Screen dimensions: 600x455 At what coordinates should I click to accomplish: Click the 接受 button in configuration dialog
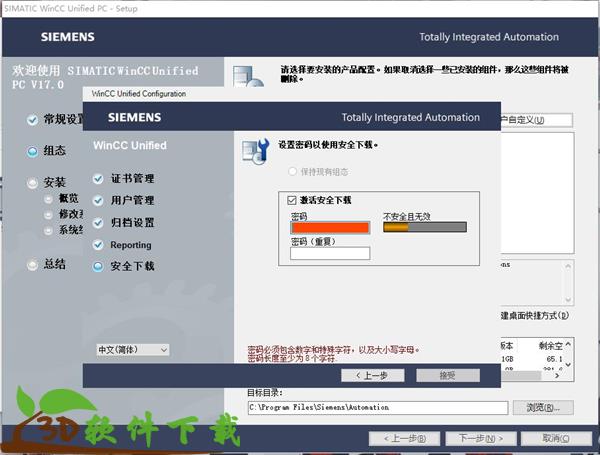[448, 375]
